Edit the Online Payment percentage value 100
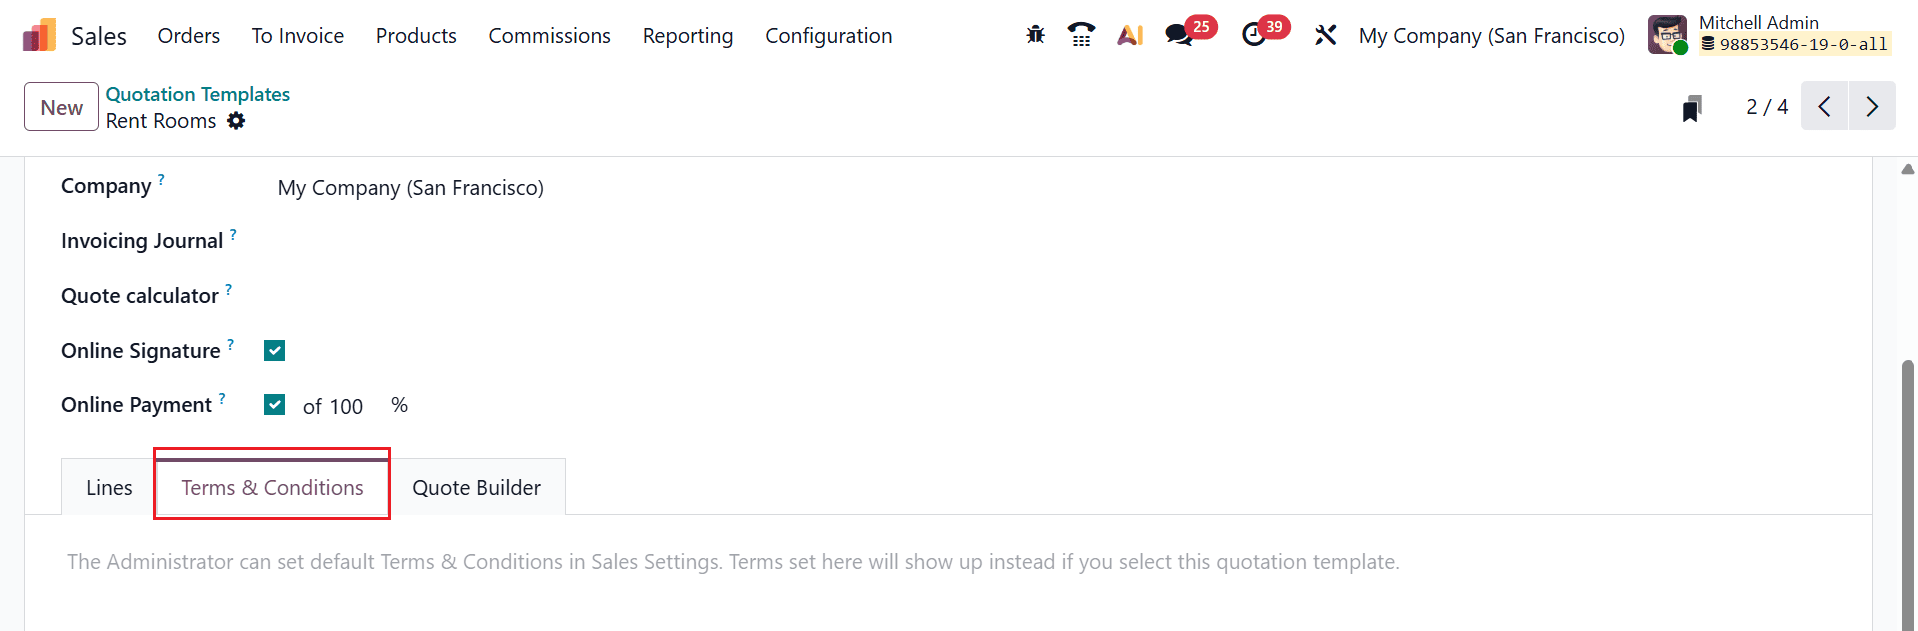1918x631 pixels. click(x=348, y=406)
